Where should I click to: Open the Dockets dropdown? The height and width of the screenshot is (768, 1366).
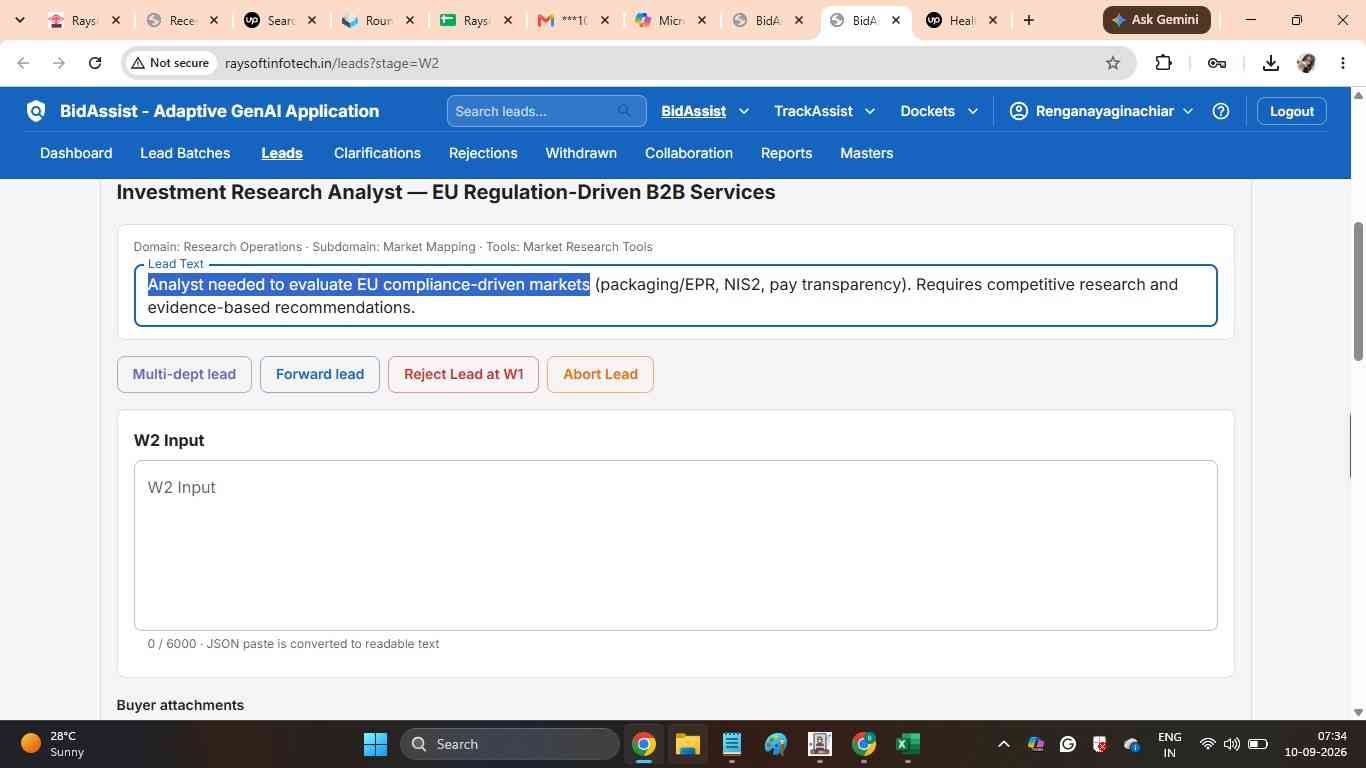coord(939,111)
